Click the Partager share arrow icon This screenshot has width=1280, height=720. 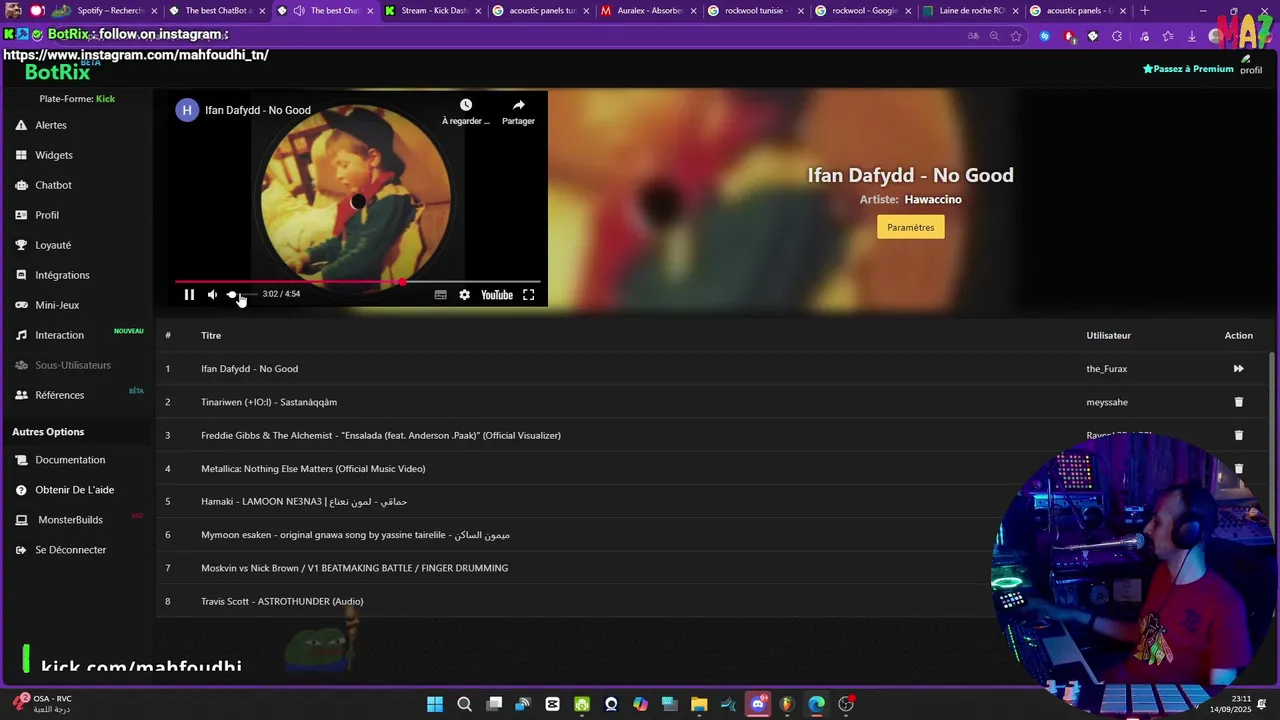518,105
